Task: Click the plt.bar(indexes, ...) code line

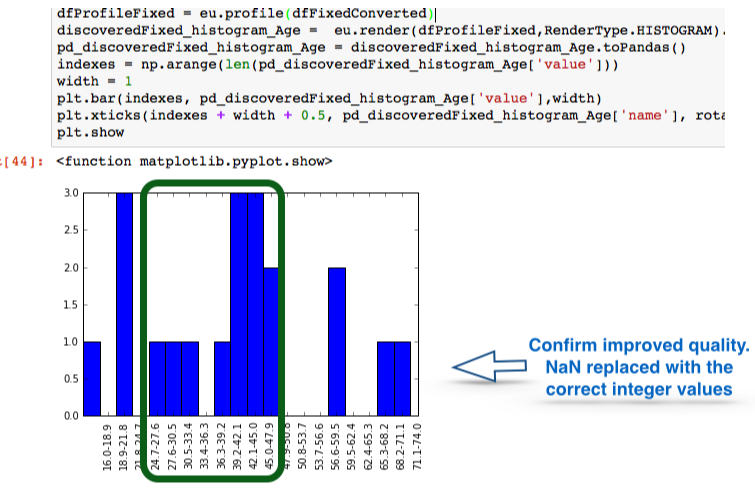Action: pyautogui.click(x=329, y=99)
